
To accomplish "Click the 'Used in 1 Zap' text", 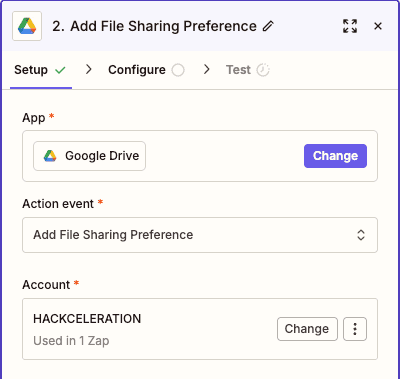I will (71, 341).
